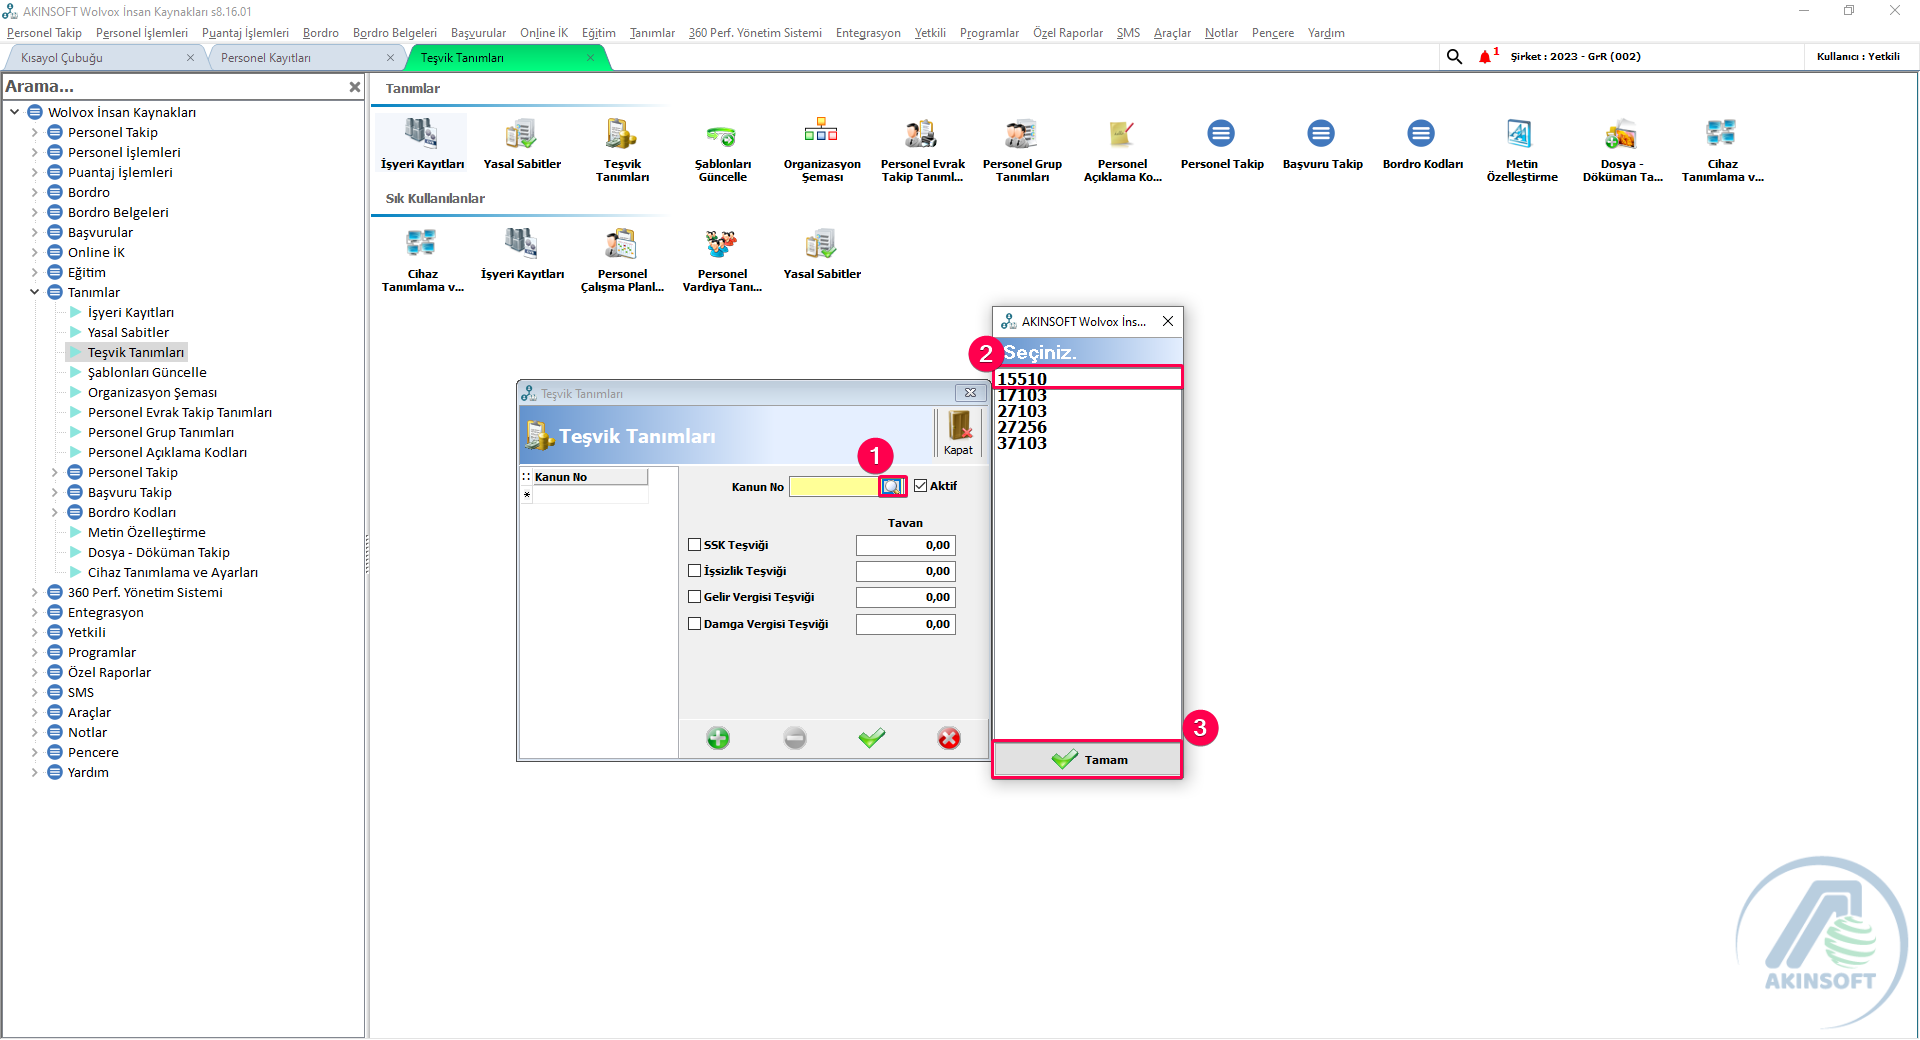Expand the Bordro Belgeleri tree node
This screenshot has height=1040, width=1920.
tap(34, 212)
